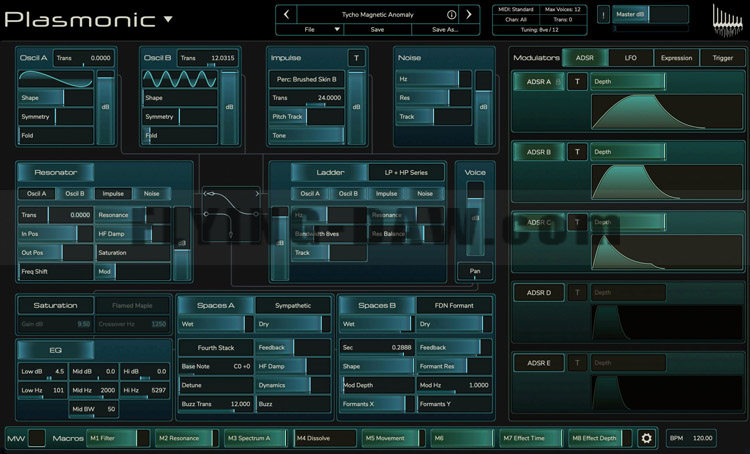The width and height of the screenshot is (750, 454).
Task: Open the File menu dropdown
Action: tap(309, 30)
